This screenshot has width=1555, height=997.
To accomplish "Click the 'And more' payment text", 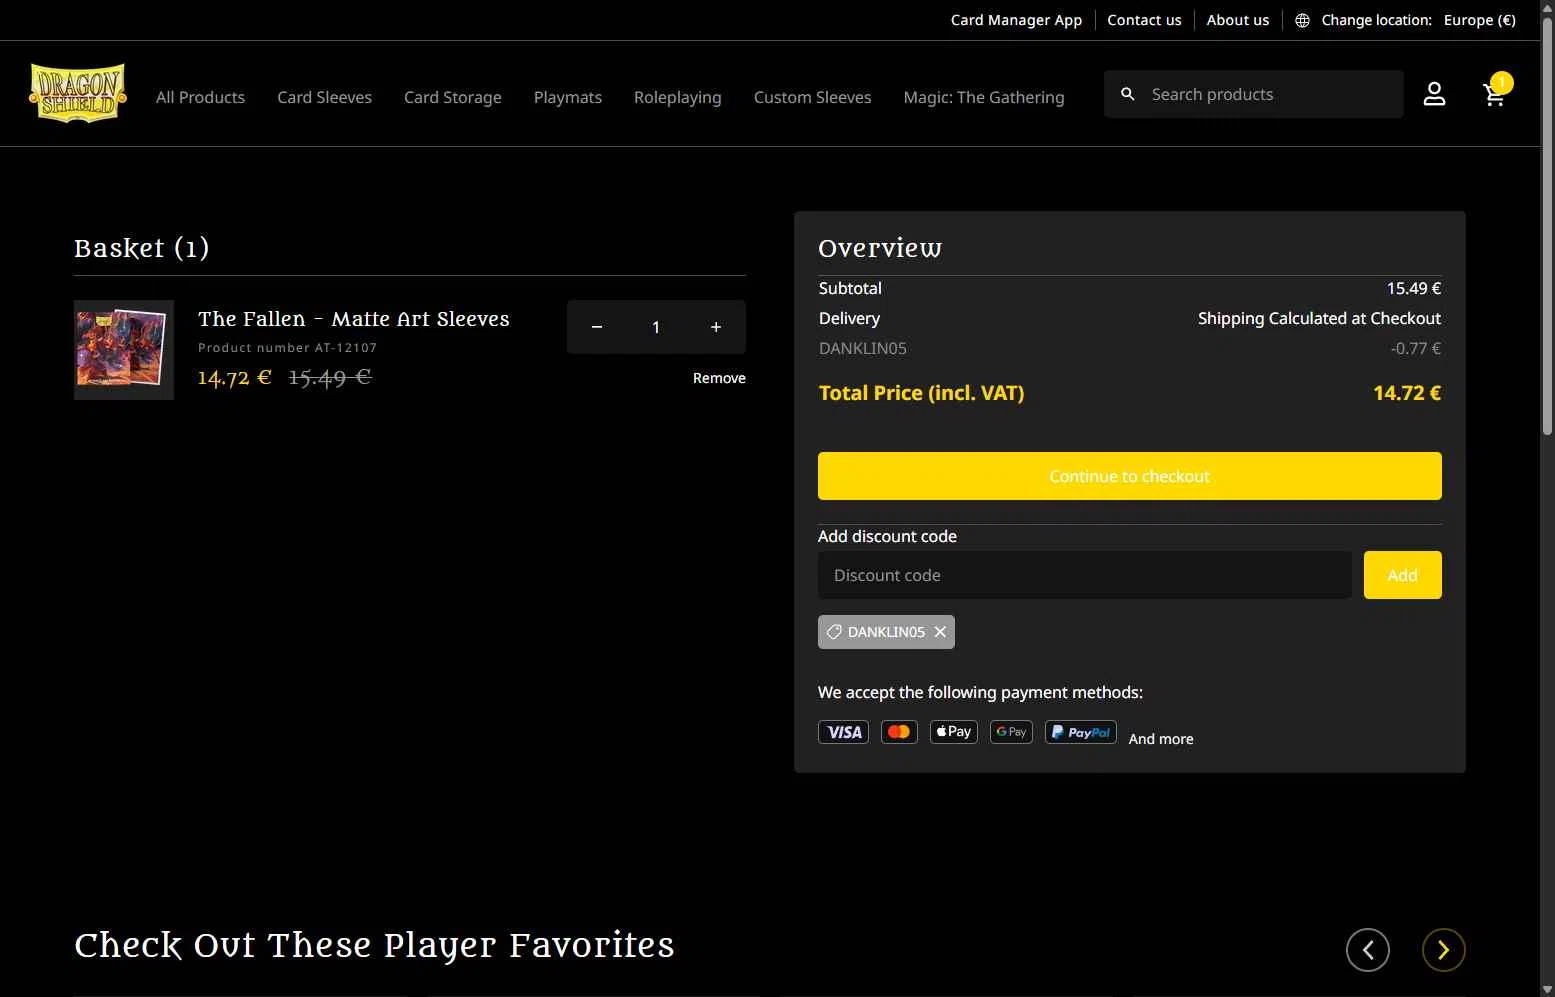I will (1161, 739).
